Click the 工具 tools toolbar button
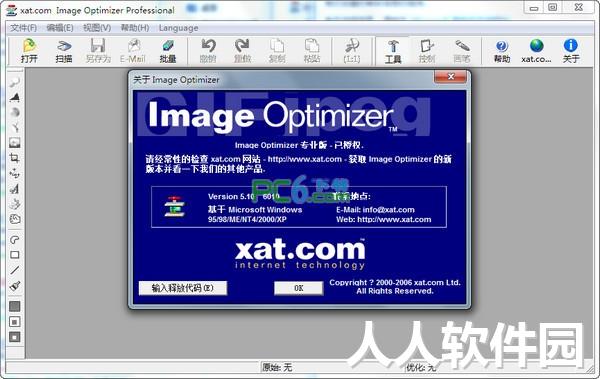Viewport: 600px width, 379px height. click(393, 51)
